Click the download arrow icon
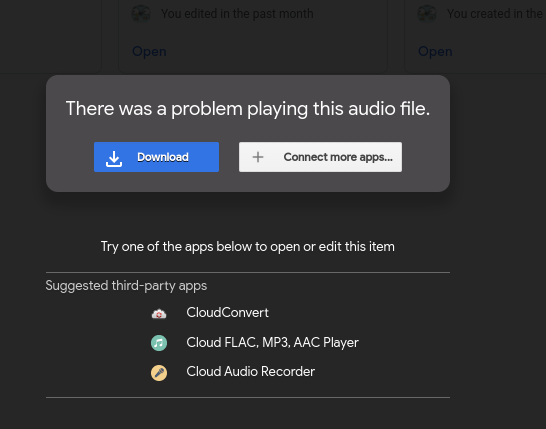 tap(114, 159)
